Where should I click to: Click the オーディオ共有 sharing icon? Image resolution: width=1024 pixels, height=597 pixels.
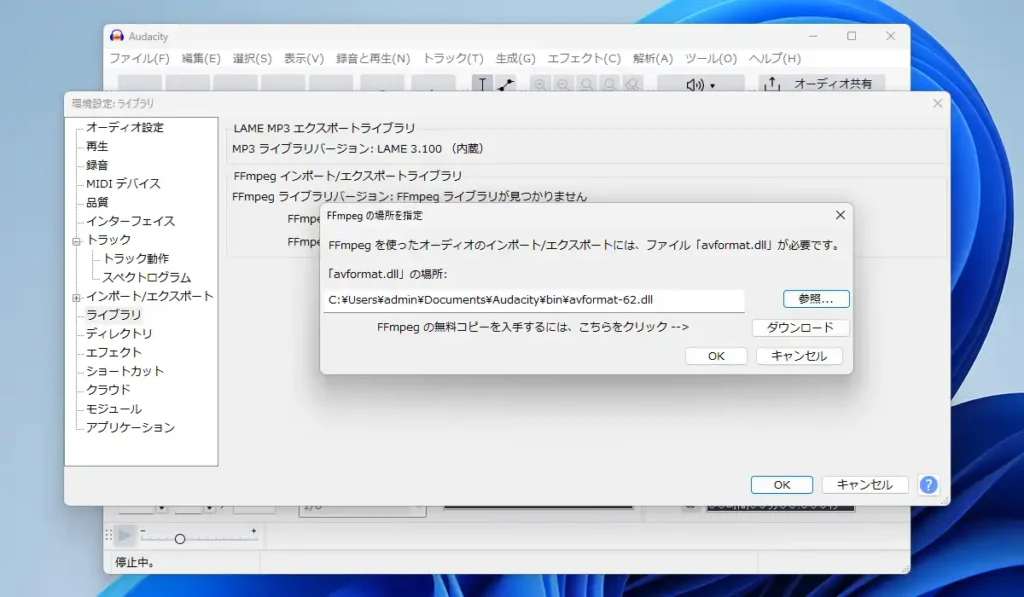tap(771, 84)
